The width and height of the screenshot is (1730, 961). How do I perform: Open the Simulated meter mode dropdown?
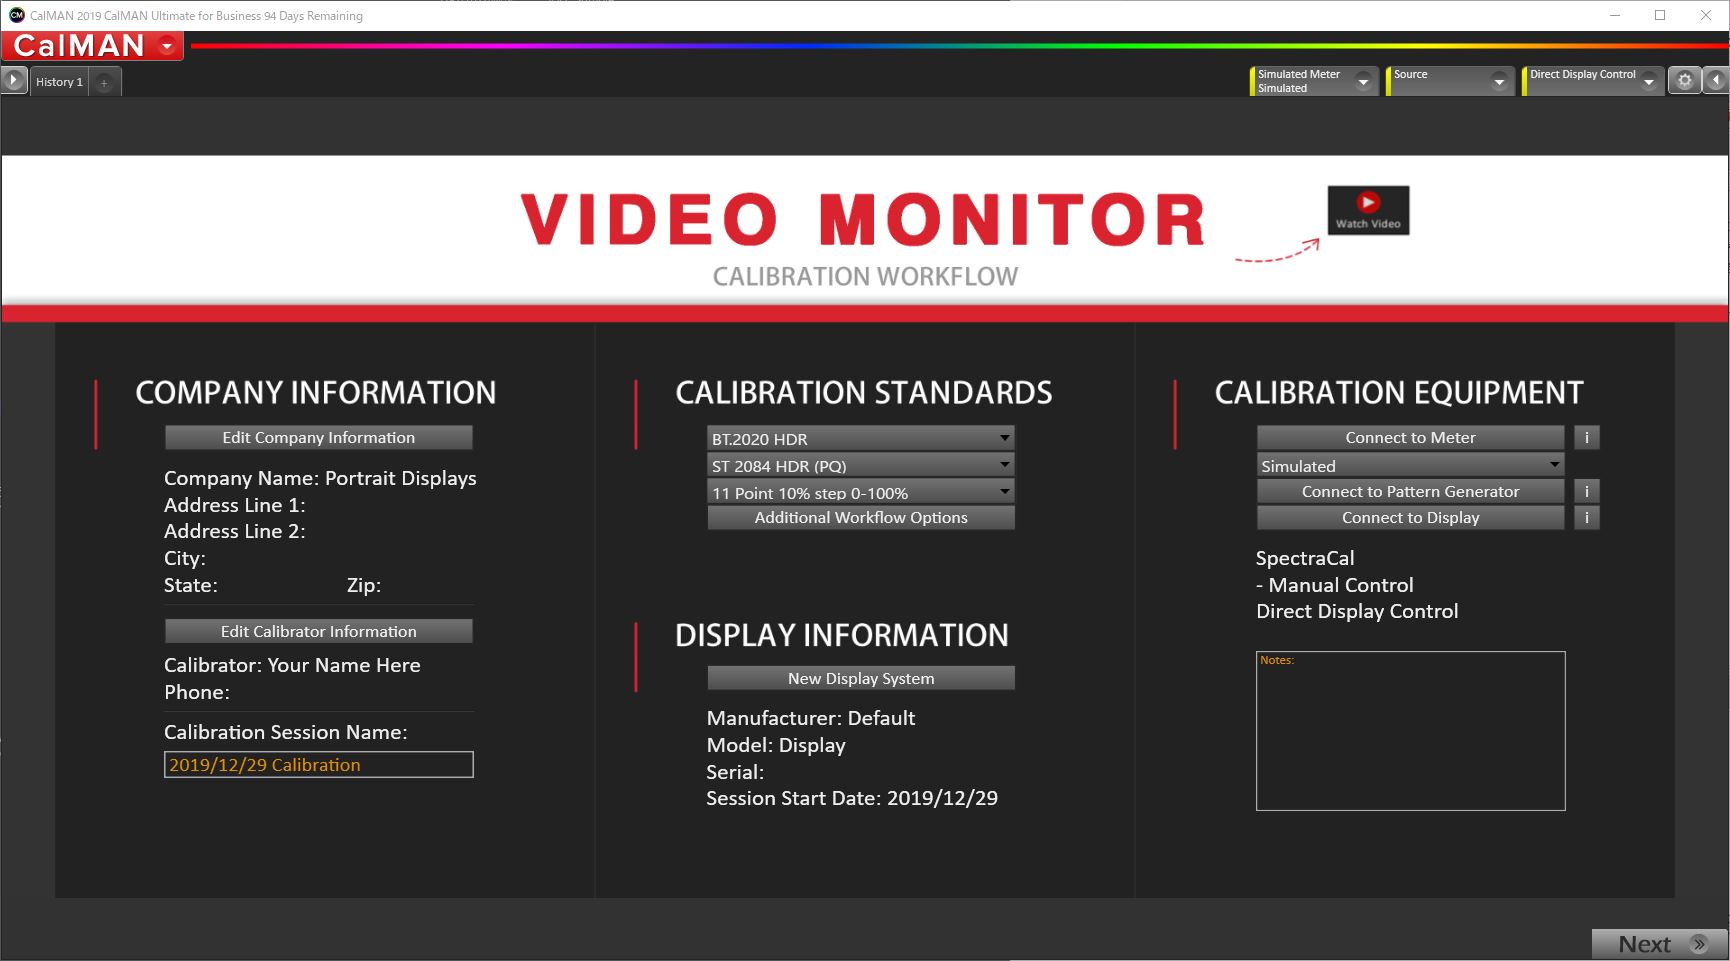[x=1410, y=465]
